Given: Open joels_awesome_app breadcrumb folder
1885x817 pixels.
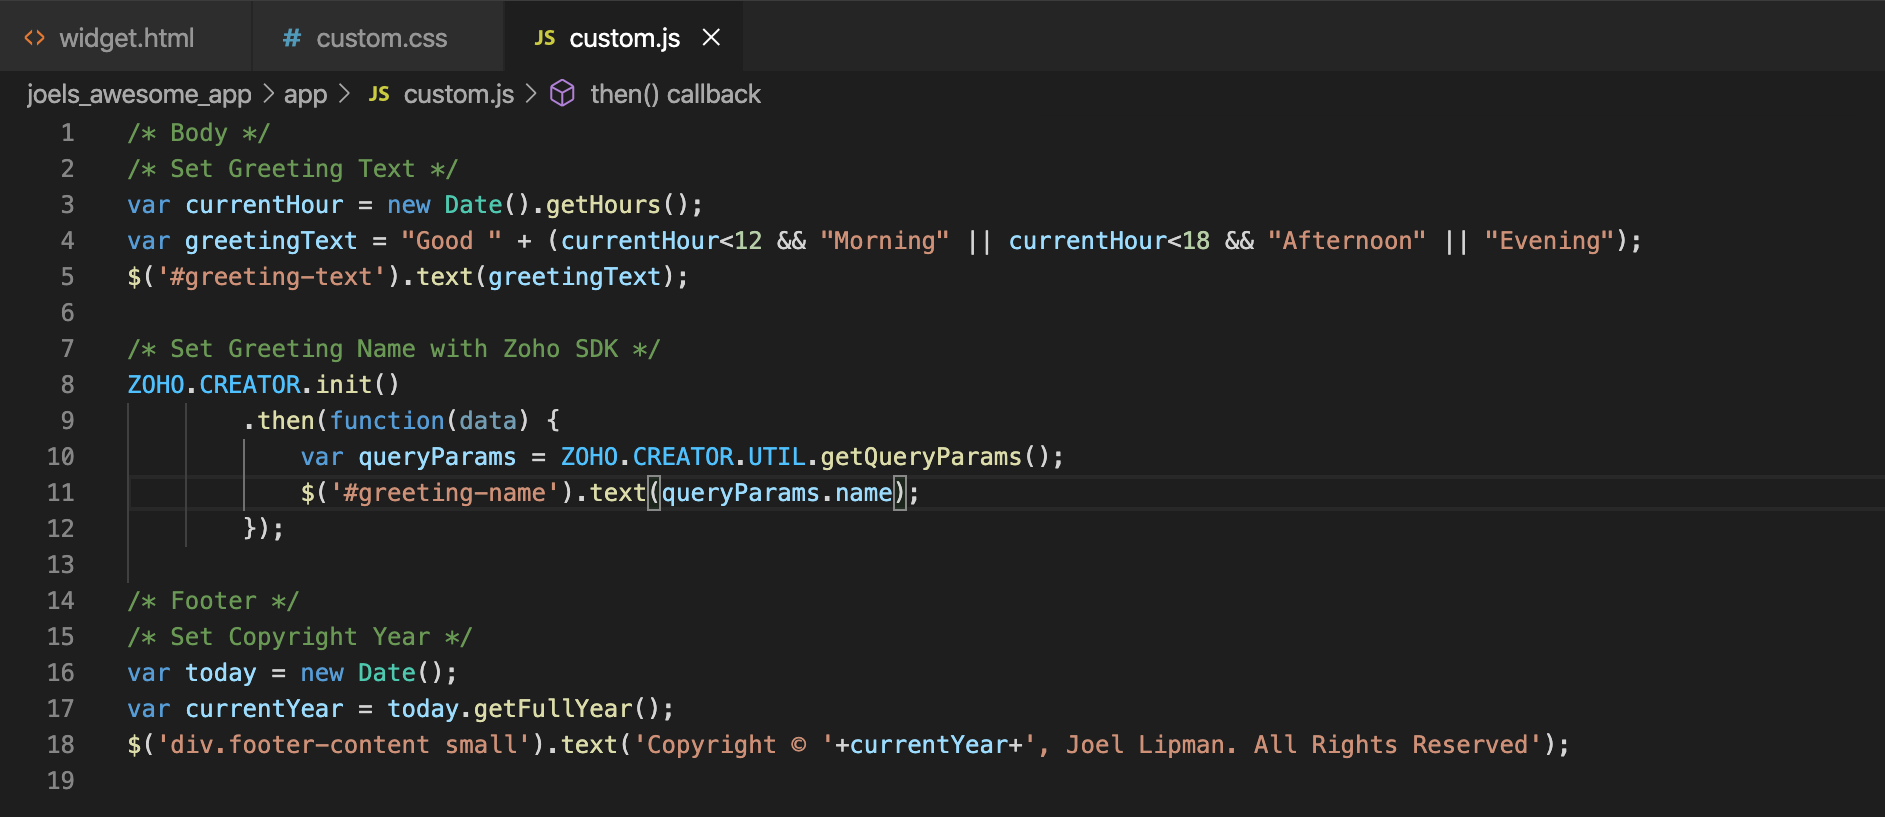Looking at the screenshot, I should tap(139, 94).
